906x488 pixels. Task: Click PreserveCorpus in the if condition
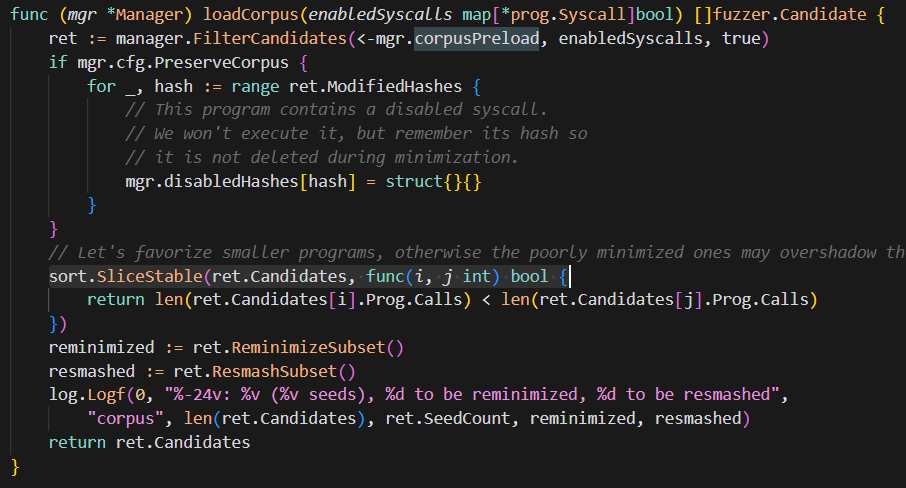(x=221, y=62)
